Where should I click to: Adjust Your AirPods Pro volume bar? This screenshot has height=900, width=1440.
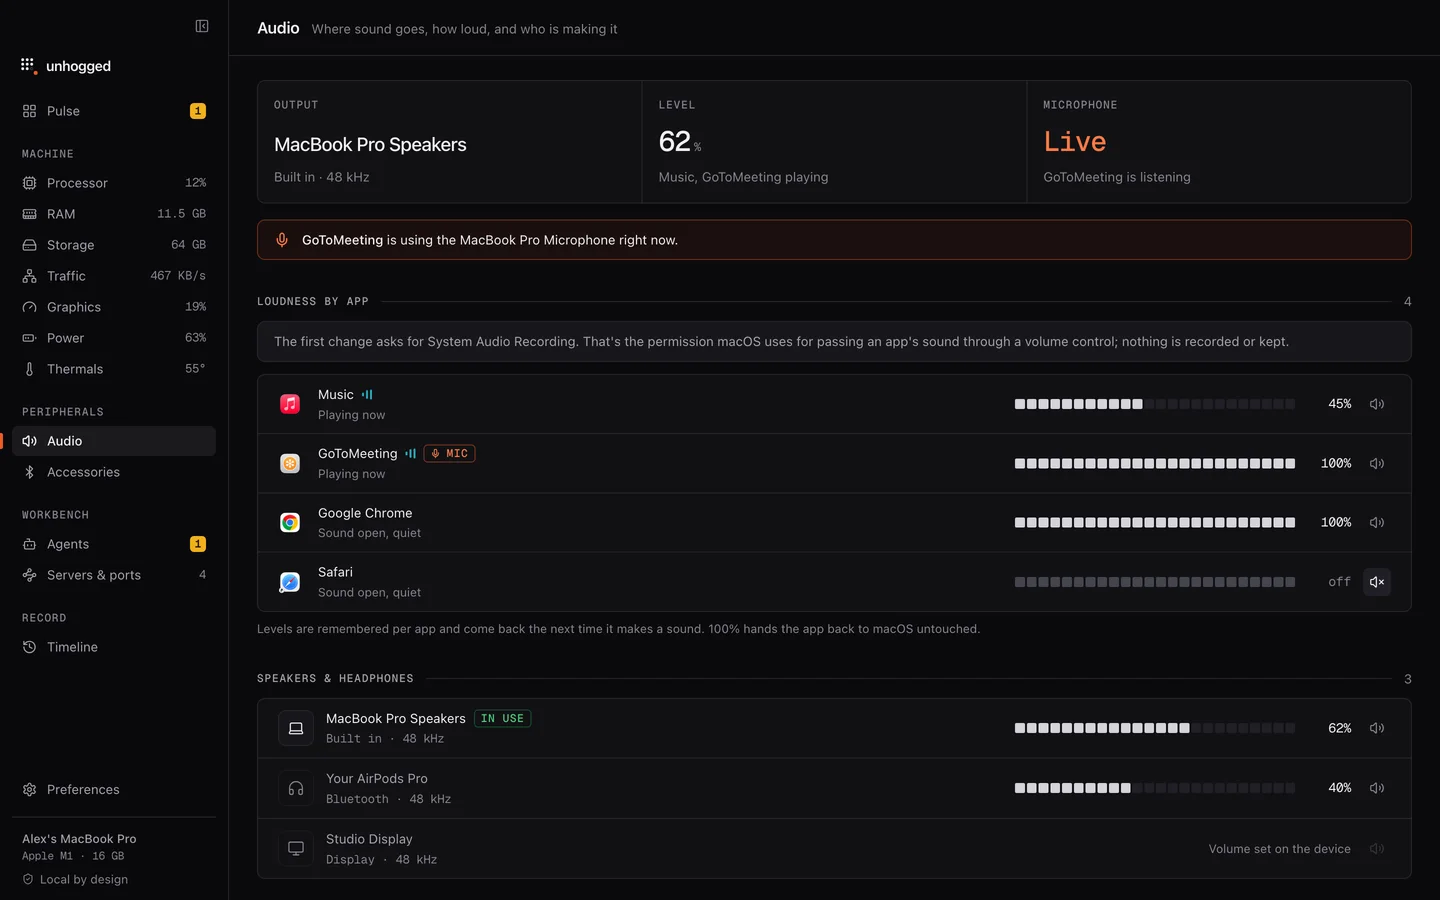(1155, 788)
